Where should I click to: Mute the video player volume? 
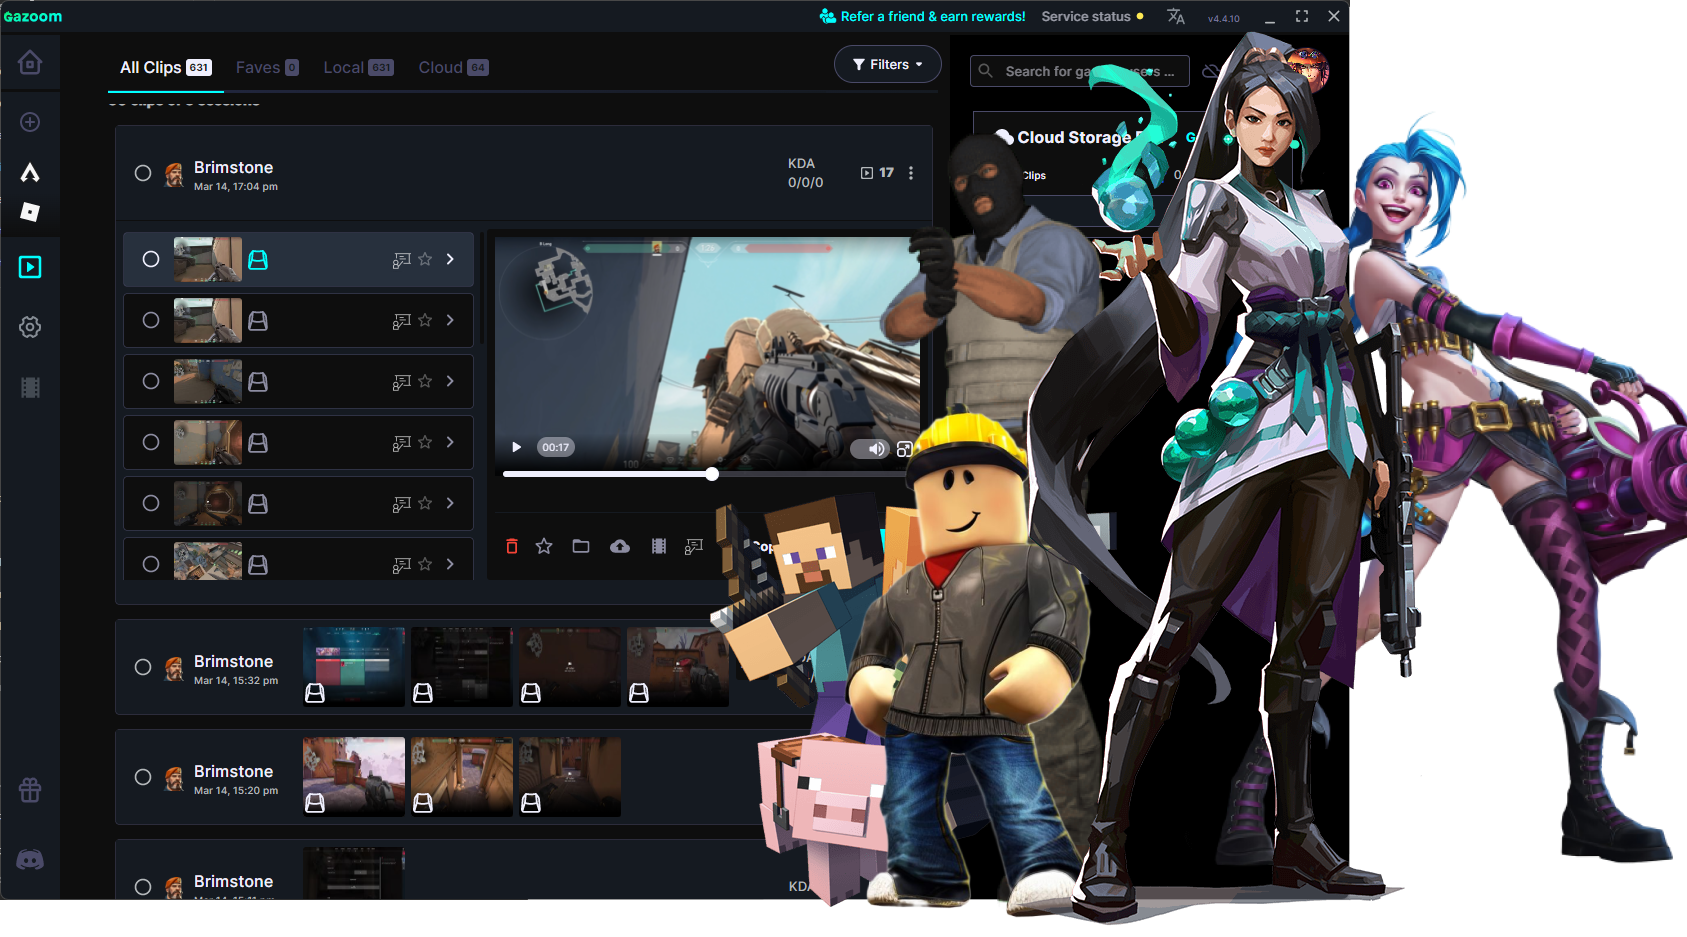[x=870, y=448]
